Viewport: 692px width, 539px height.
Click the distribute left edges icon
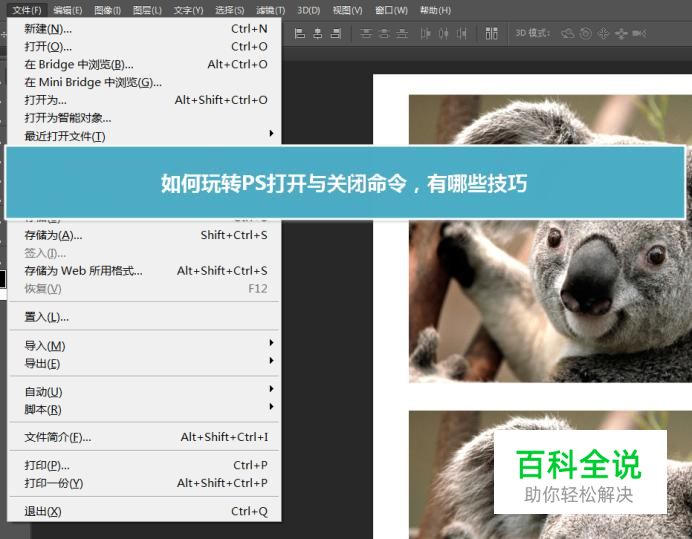(425, 33)
